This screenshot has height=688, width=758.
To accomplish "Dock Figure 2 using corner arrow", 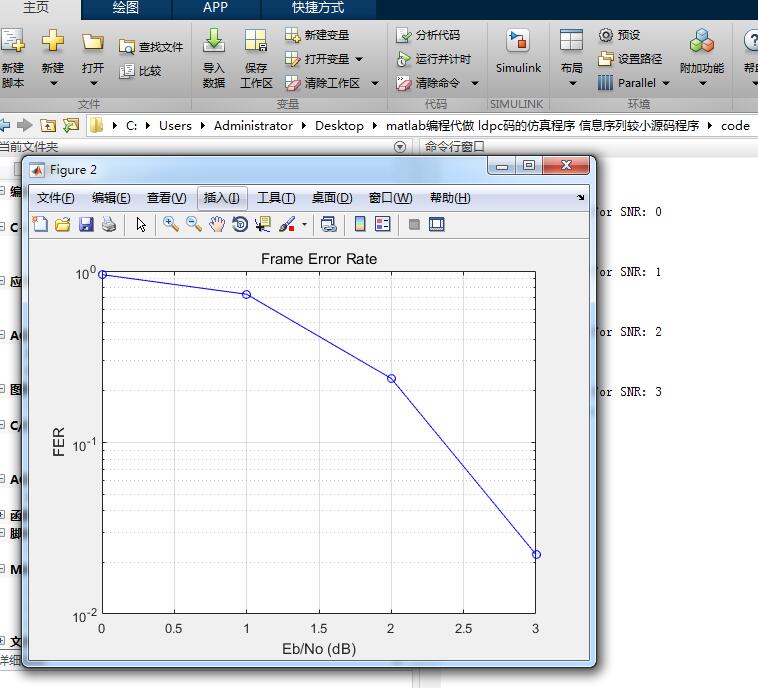I will 580,197.
